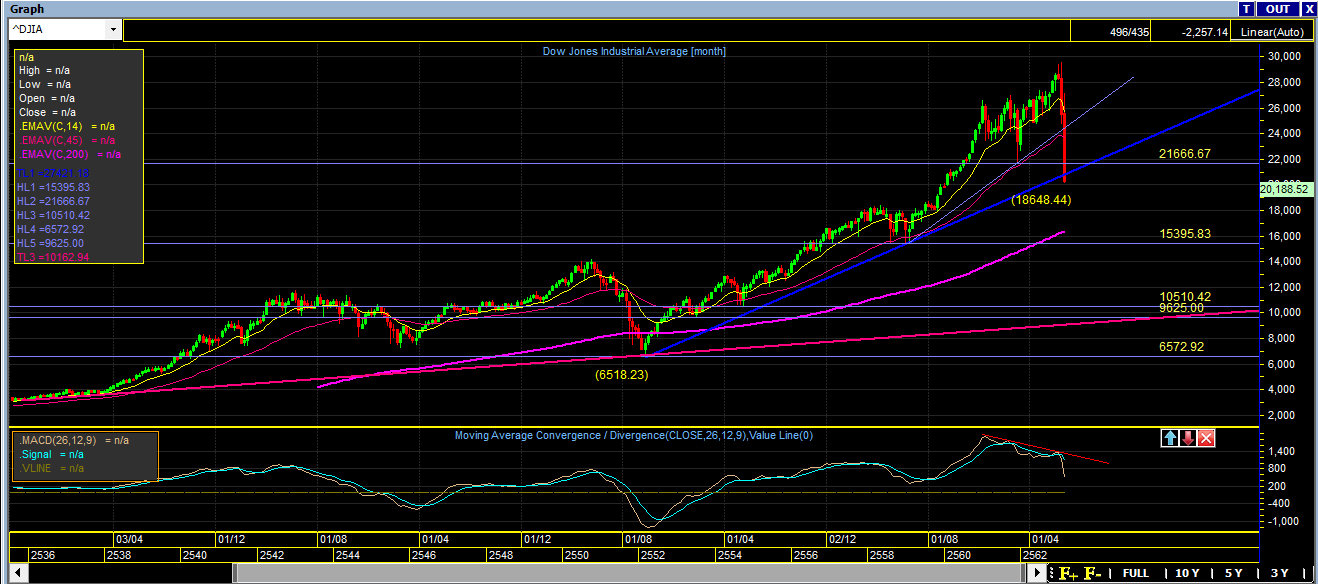Open the ^DJIA symbol dropdown arrow

113,30
